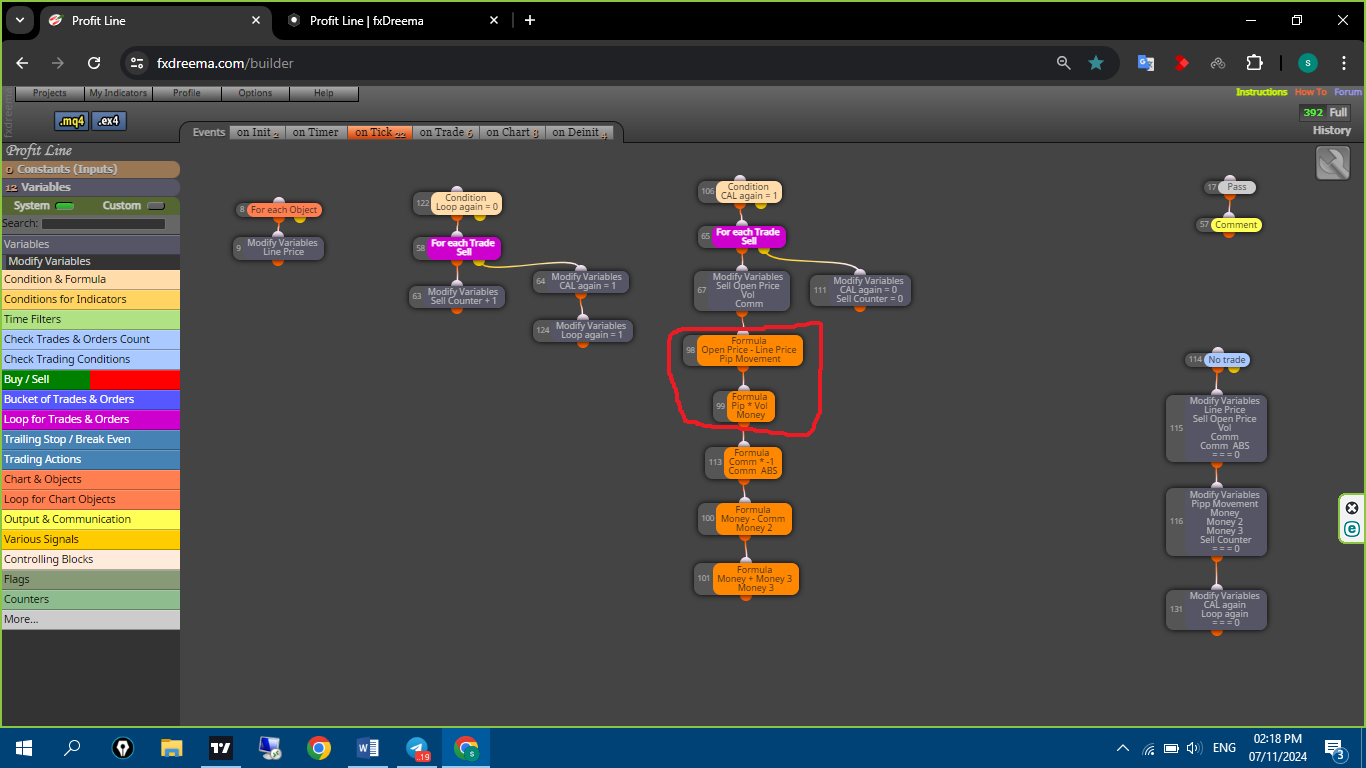The width and height of the screenshot is (1366, 768).
Task: Click the zoom magnifier in address bar
Action: coord(1064,63)
